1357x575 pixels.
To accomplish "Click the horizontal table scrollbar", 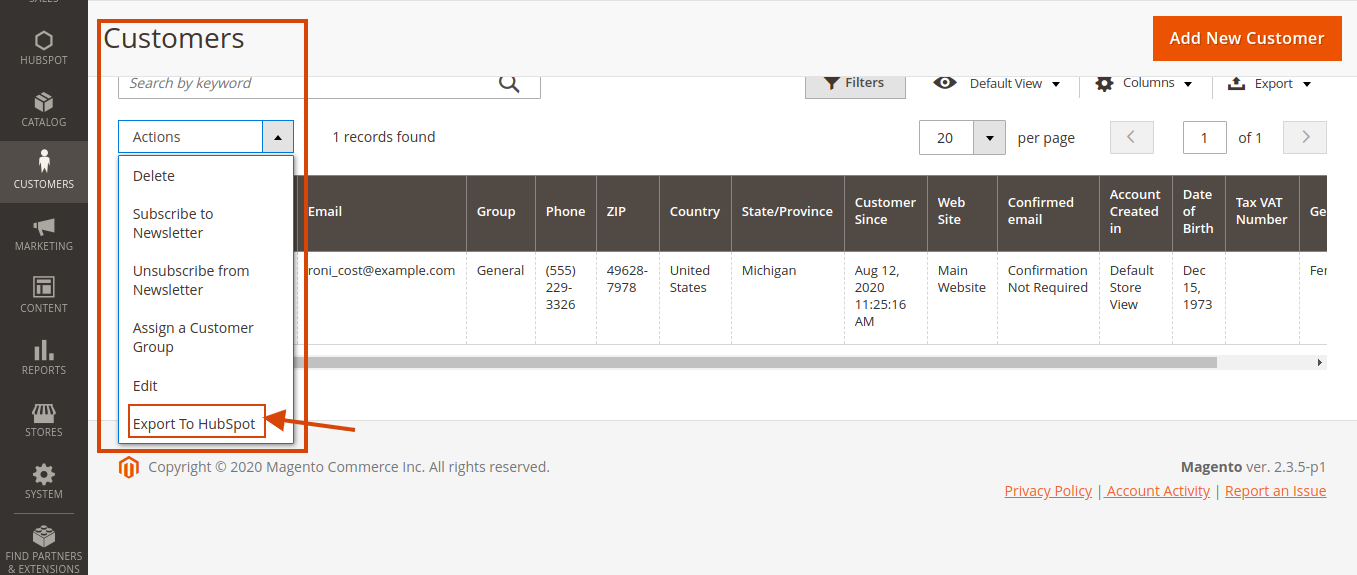I will click(757, 362).
